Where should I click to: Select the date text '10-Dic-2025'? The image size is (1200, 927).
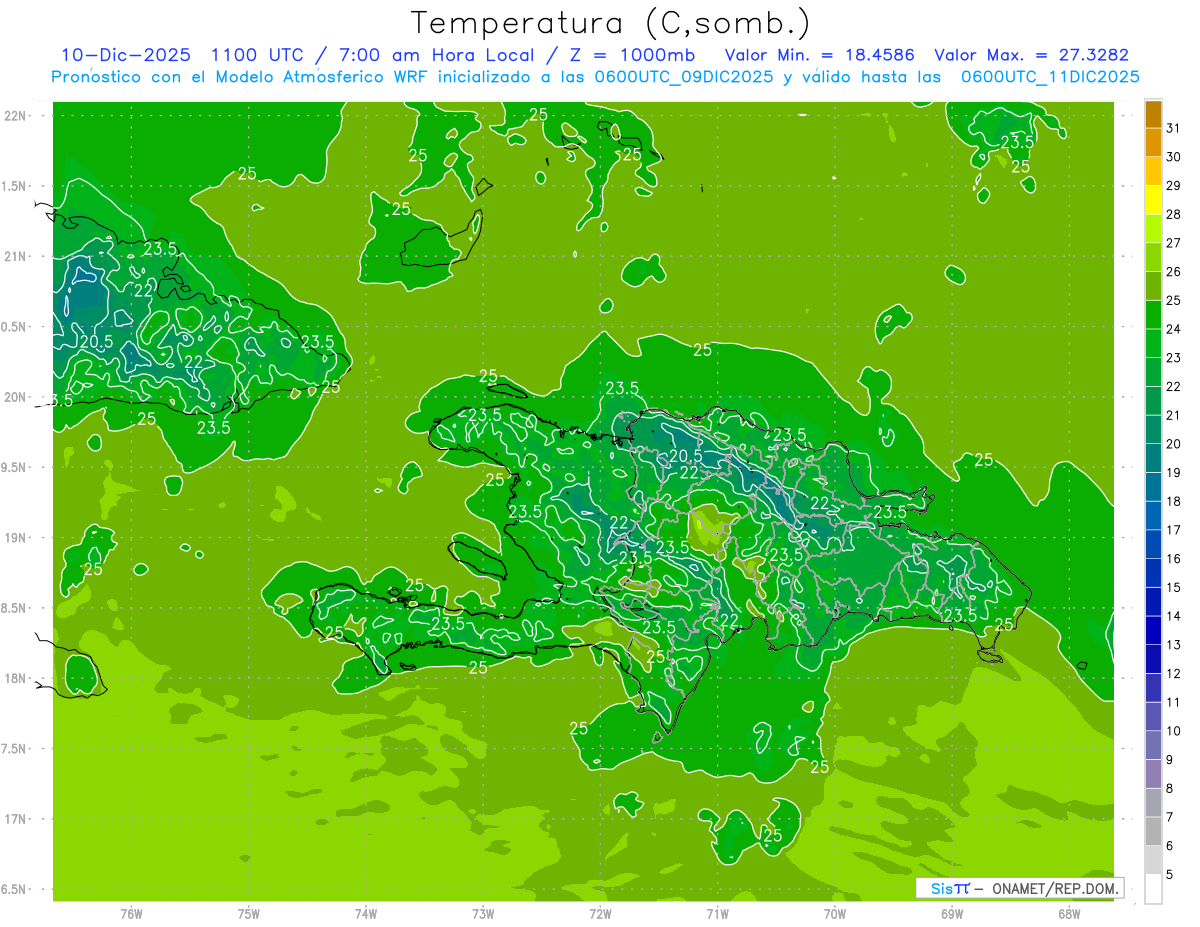pos(126,55)
